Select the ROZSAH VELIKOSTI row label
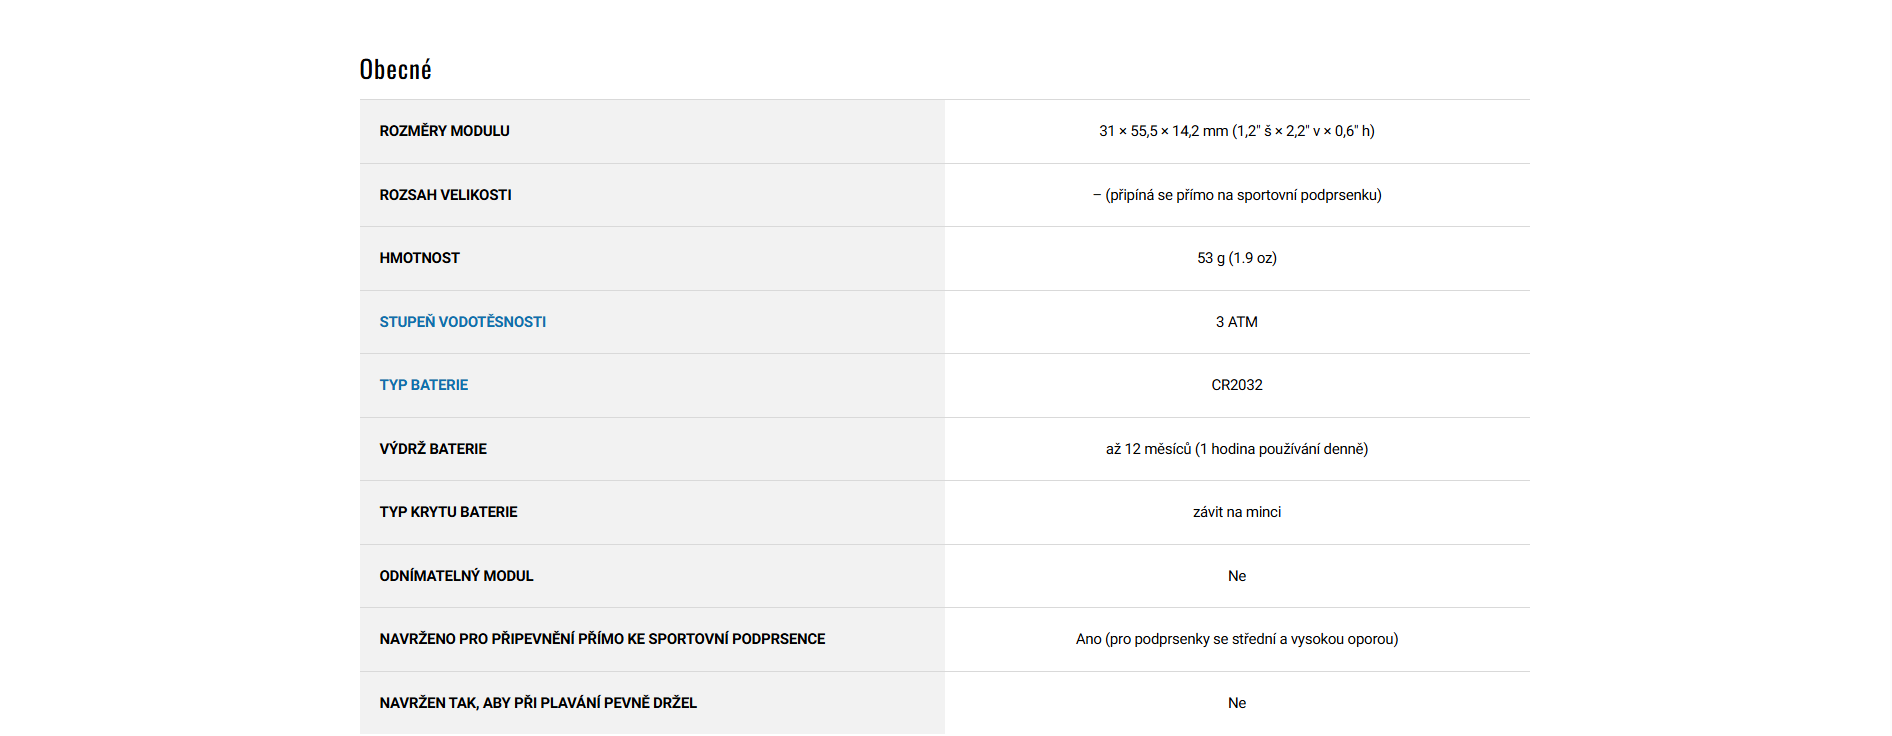 coord(445,195)
